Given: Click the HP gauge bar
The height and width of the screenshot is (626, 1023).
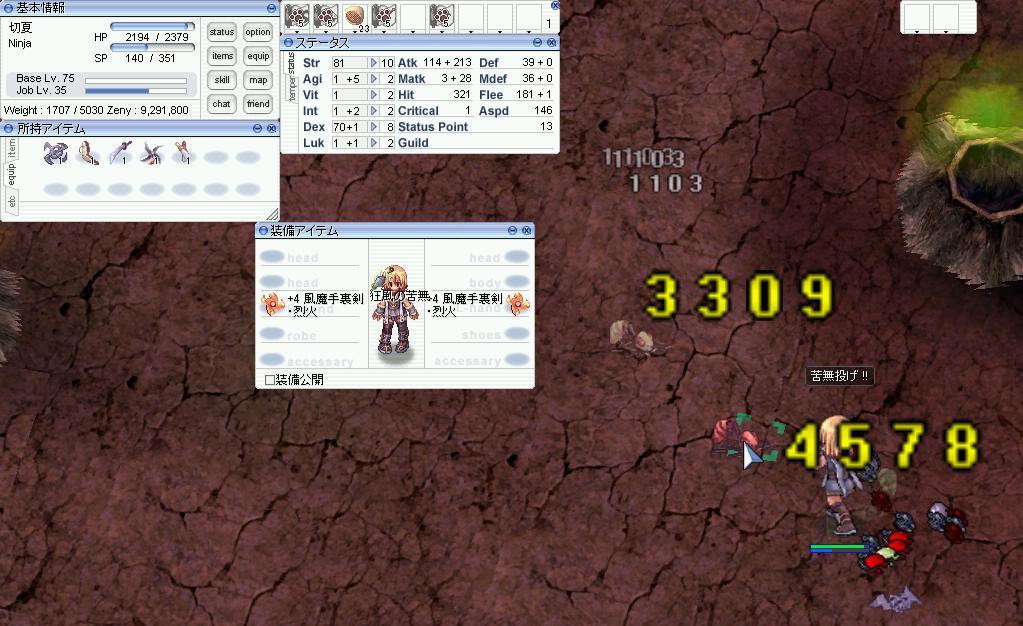Looking at the screenshot, I should [153, 26].
